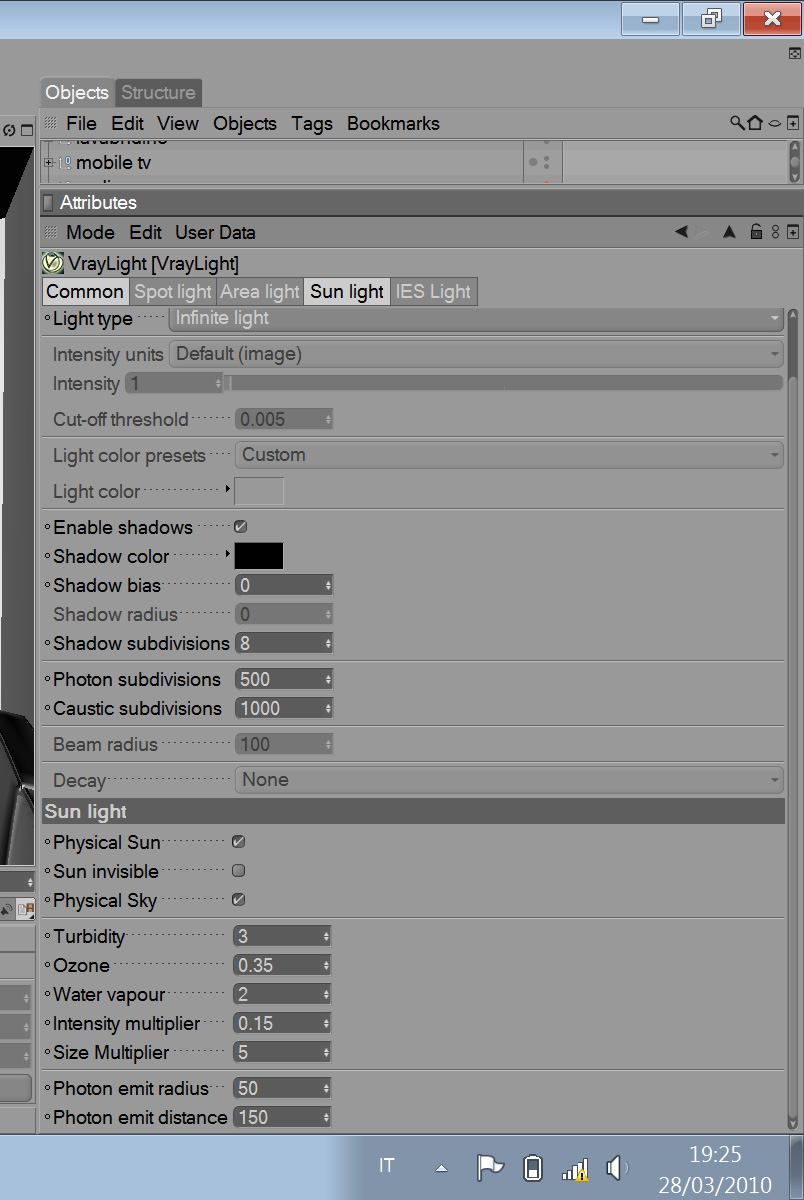The width and height of the screenshot is (804, 1200).
Task: Click the Light color swatch
Action: (x=259, y=491)
